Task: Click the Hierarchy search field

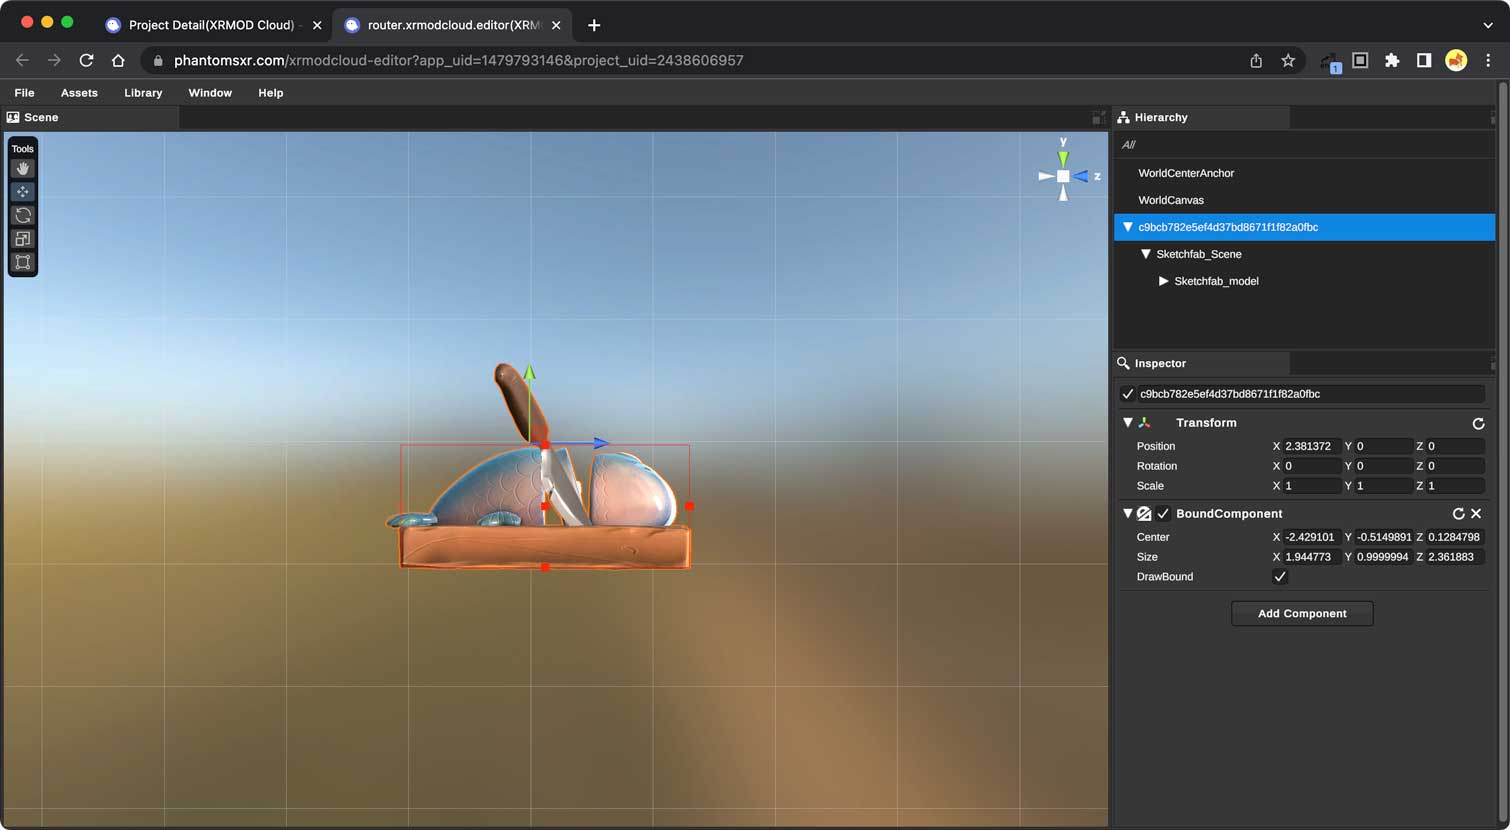Action: click(x=1304, y=145)
